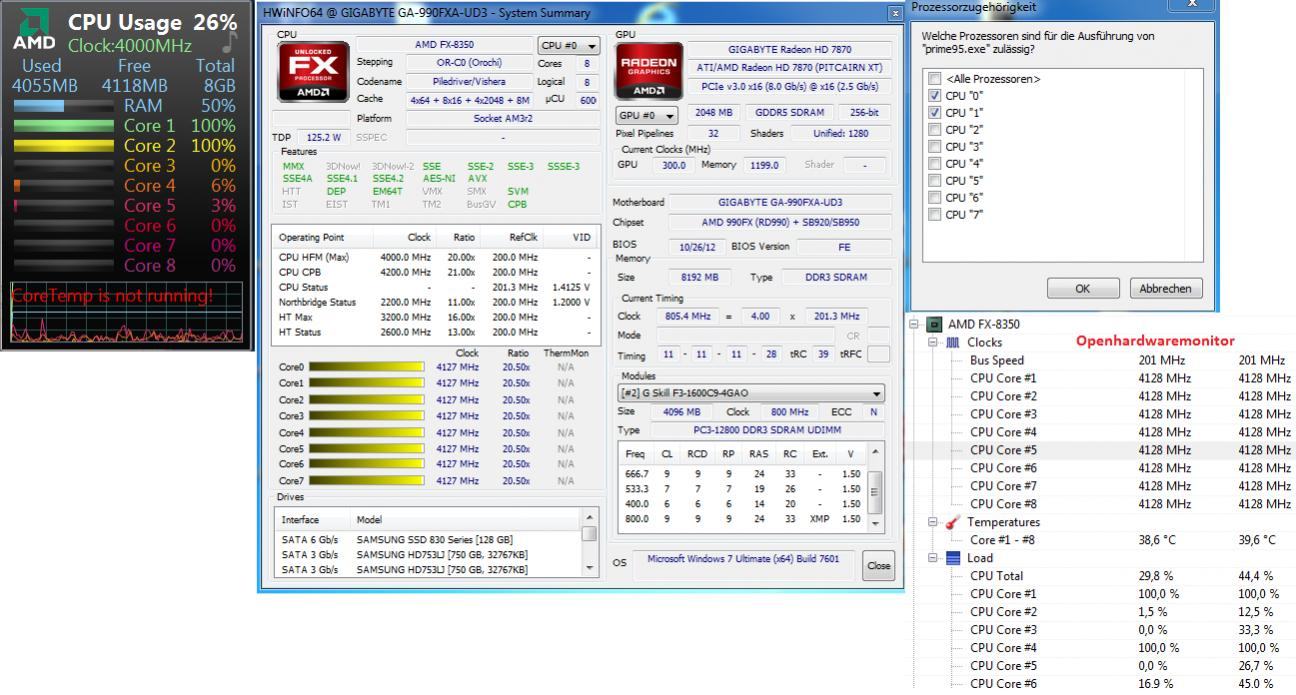Uncheck the CPU "1" checkbox
1296x695 pixels.
[934, 112]
